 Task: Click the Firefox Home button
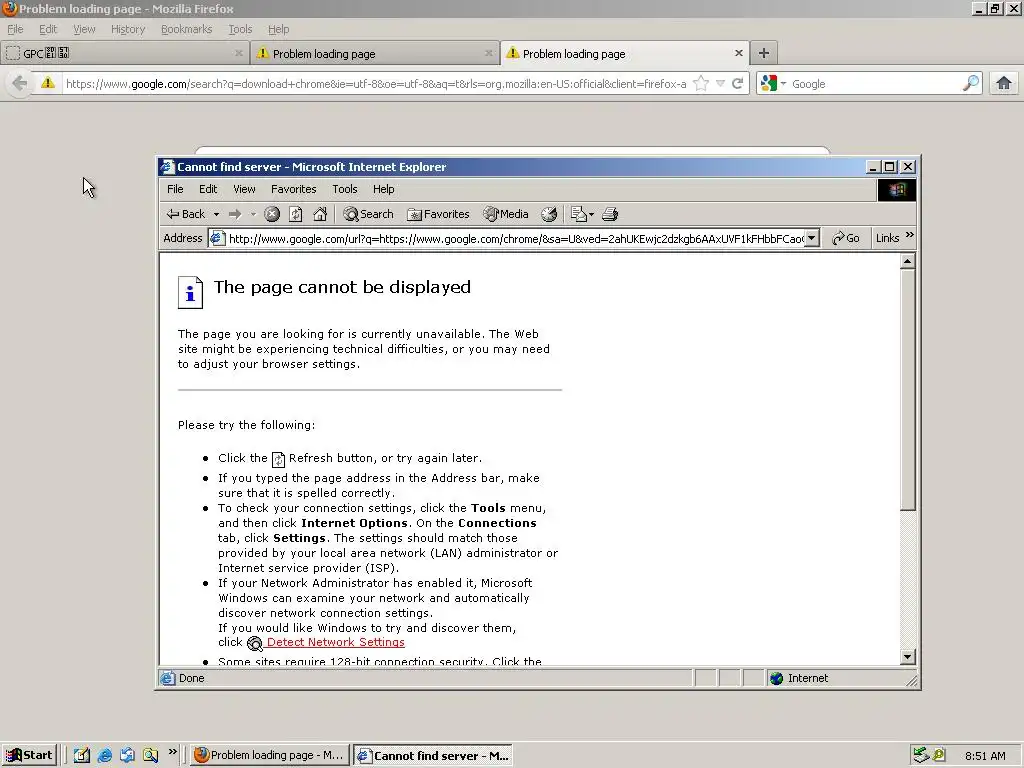point(1004,83)
